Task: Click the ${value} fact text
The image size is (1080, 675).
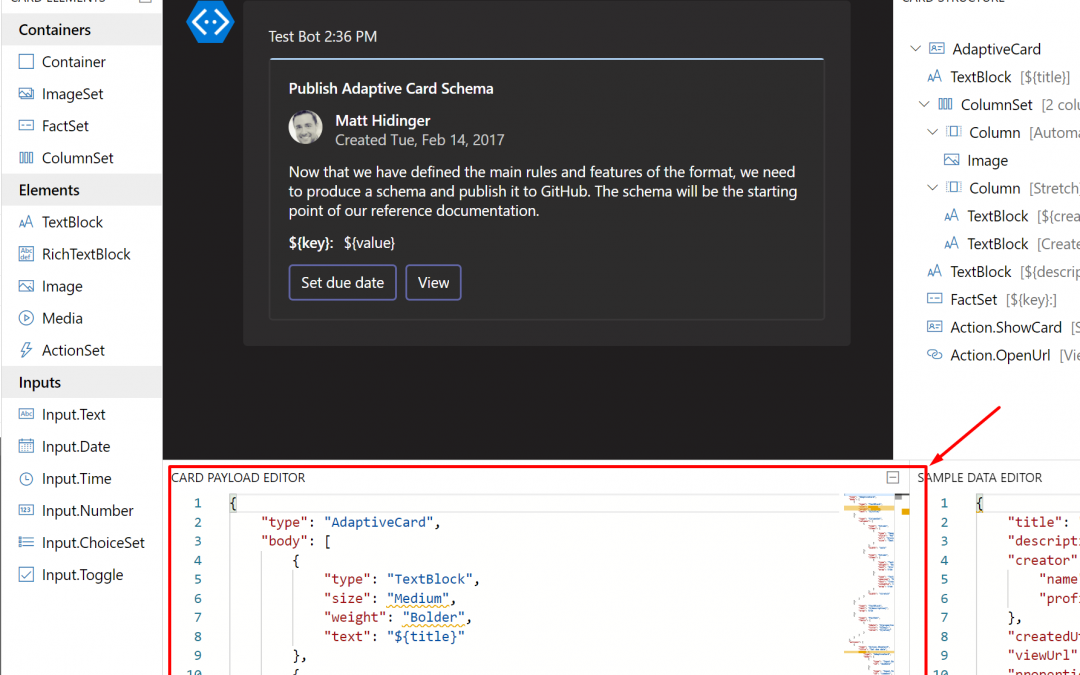Action: [369, 242]
